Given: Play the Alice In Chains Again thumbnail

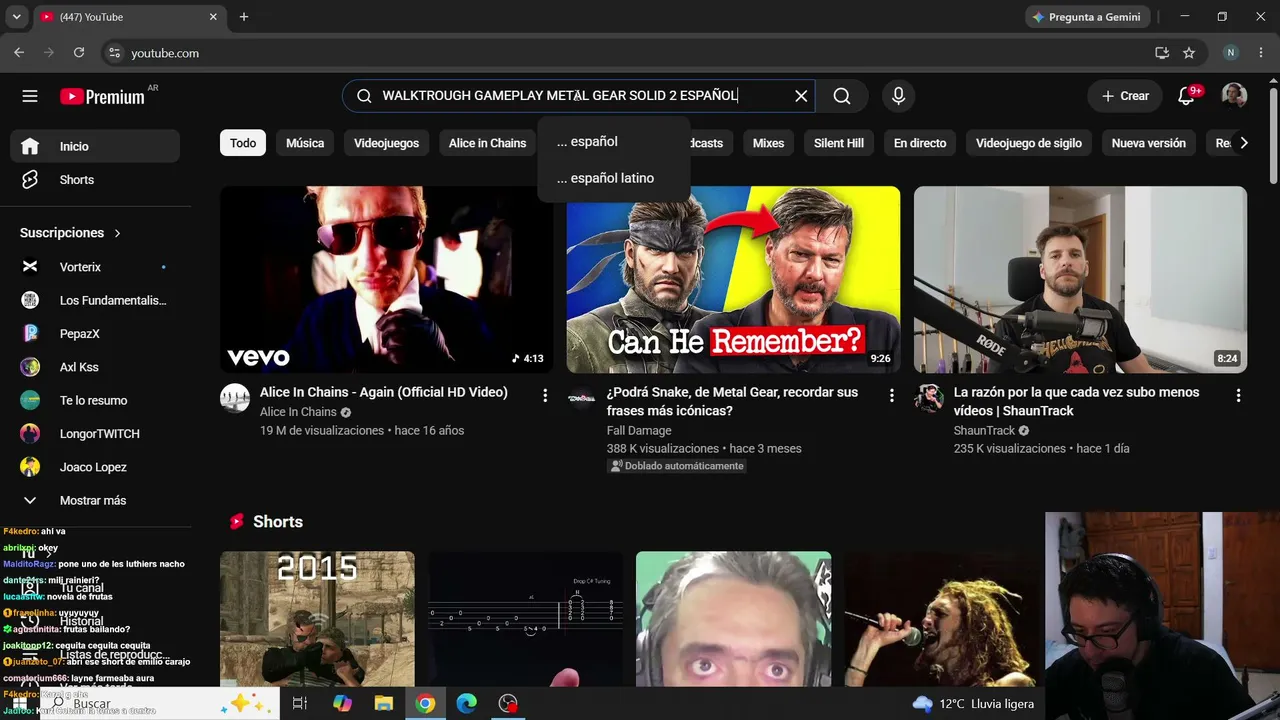Looking at the screenshot, I should (x=386, y=280).
